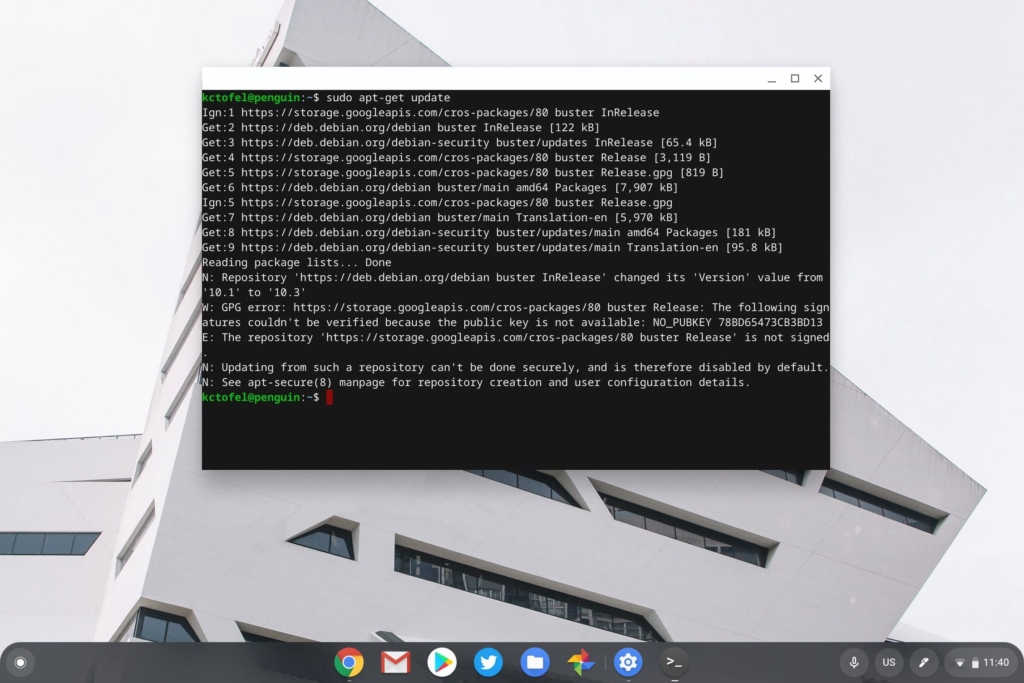Image resolution: width=1024 pixels, height=683 pixels.
Task: Click the 'W: GPG error' warning line
Action: coord(516,308)
